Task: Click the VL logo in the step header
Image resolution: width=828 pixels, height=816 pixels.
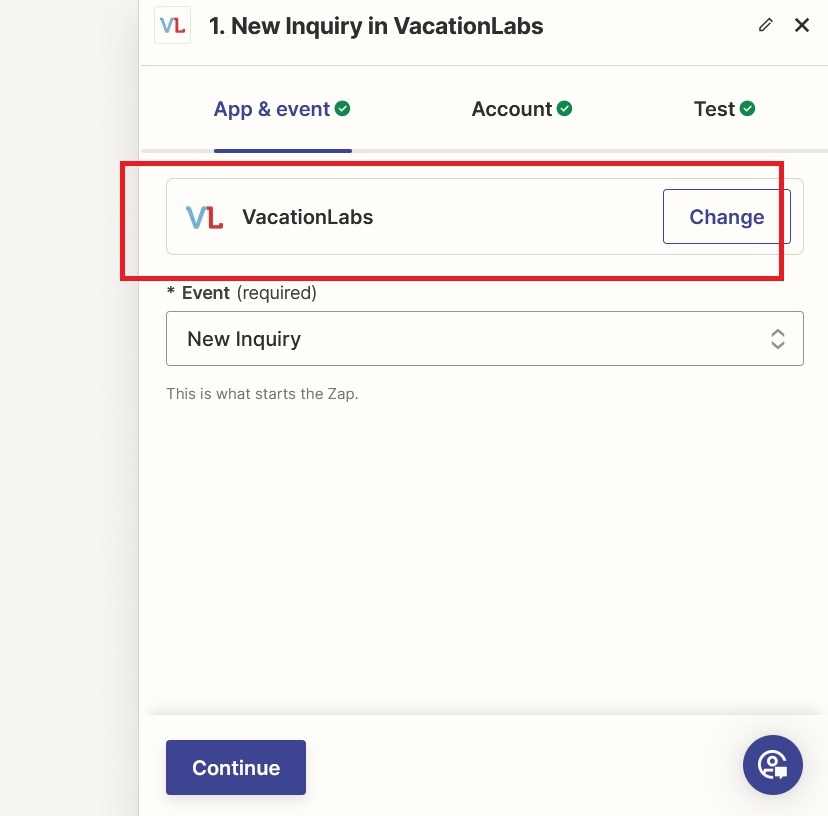Action: click(x=172, y=25)
